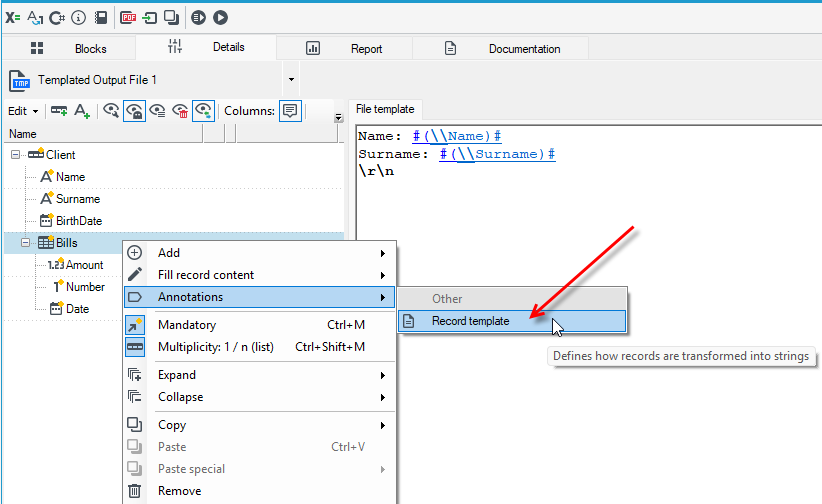822x504 pixels.
Task: Click the Name column header
Action: click(x=103, y=134)
